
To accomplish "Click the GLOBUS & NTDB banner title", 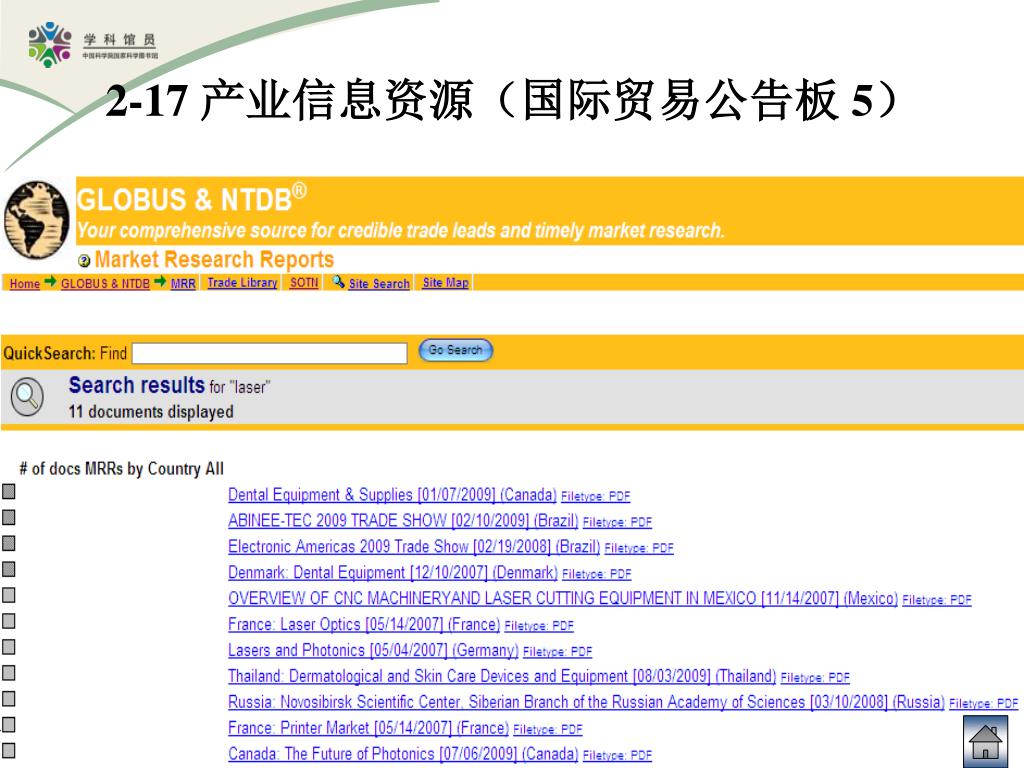I will pyautogui.click(x=191, y=199).
